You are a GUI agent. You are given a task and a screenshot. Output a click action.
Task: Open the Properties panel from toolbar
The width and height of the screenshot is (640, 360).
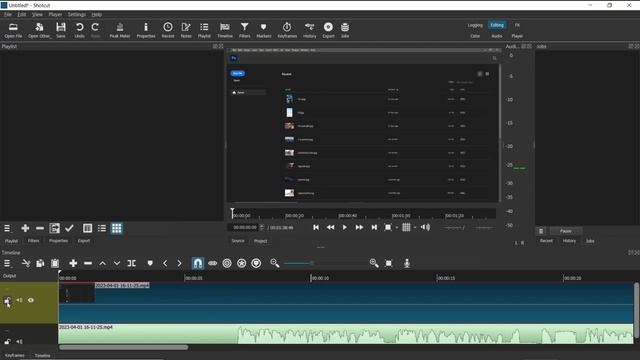146,30
